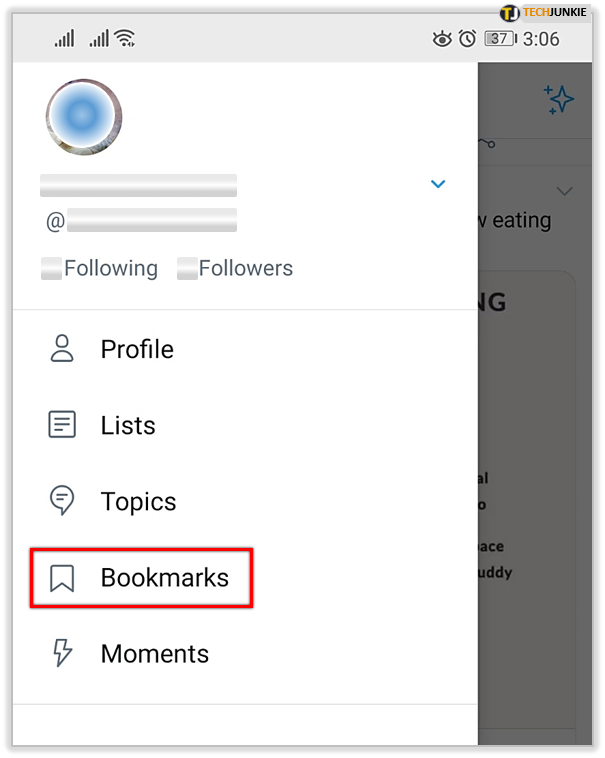Tap the battery level indicator
This screenshot has width=605, height=758.
(499, 39)
